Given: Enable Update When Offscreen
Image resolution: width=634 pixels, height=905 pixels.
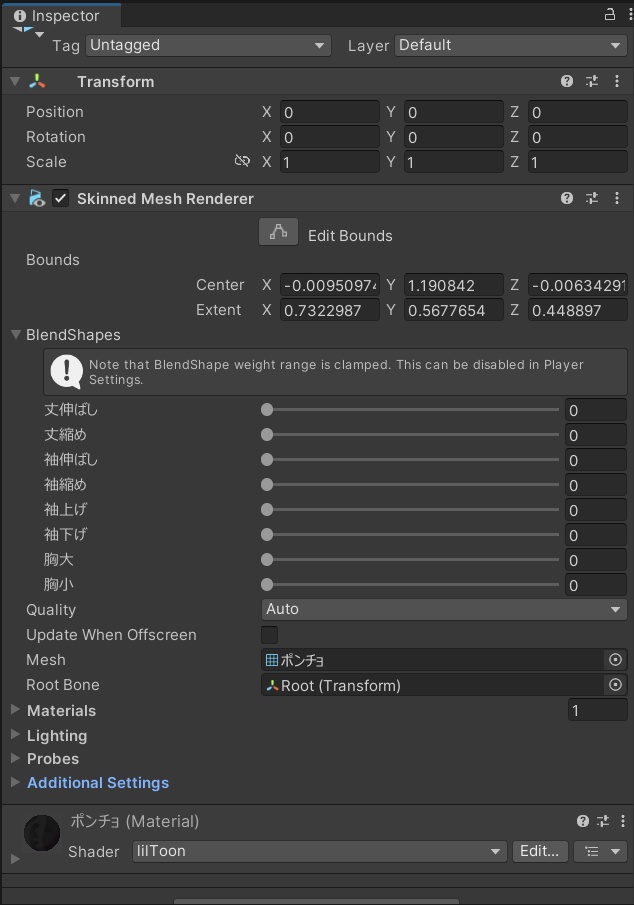Looking at the screenshot, I should click(x=268, y=635).
